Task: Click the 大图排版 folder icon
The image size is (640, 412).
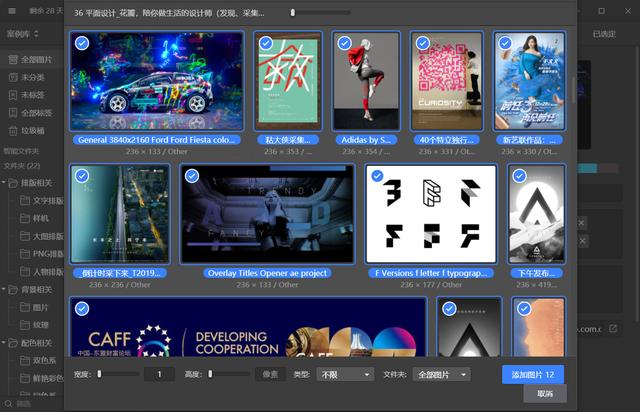Action: click(x=25, y=236)
